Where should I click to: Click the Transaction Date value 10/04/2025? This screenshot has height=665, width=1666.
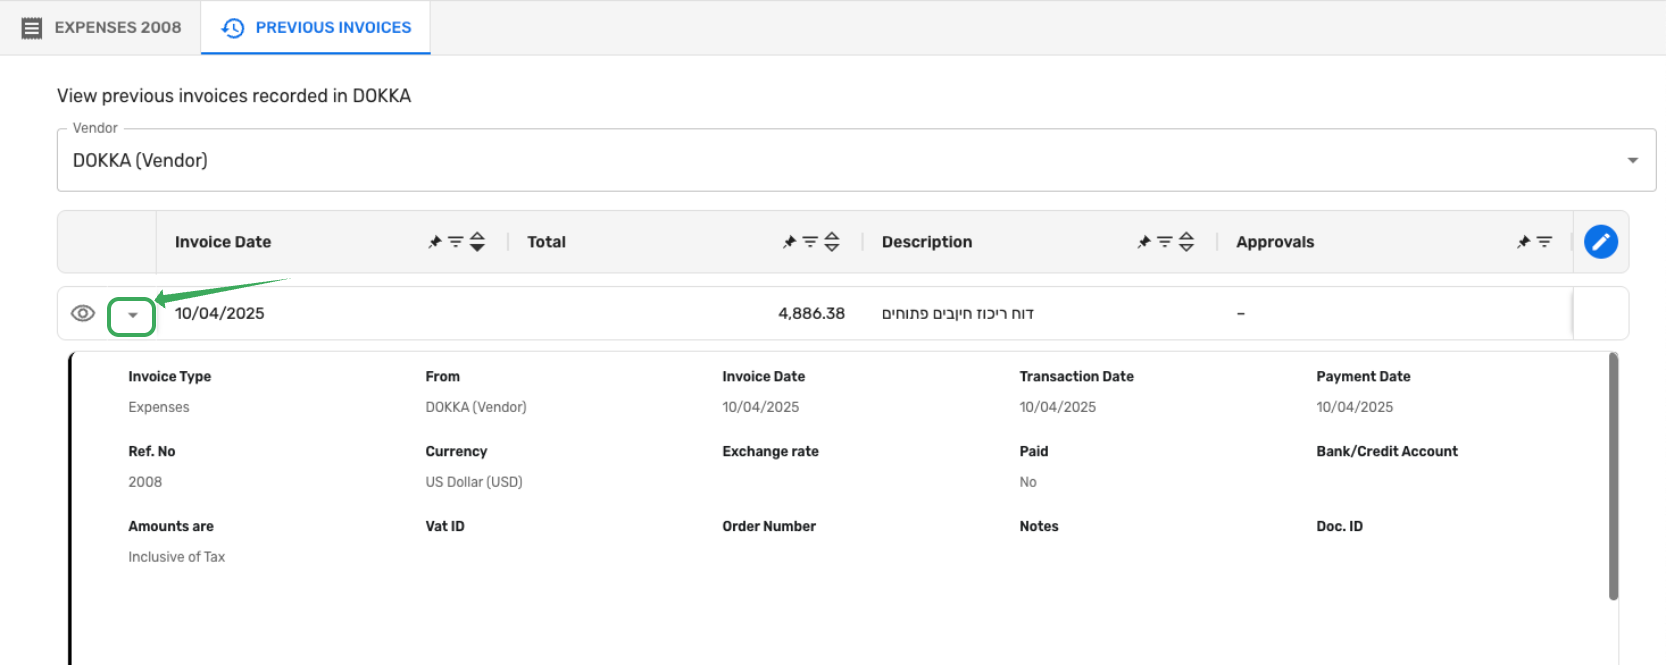[x=1058, y=407]
